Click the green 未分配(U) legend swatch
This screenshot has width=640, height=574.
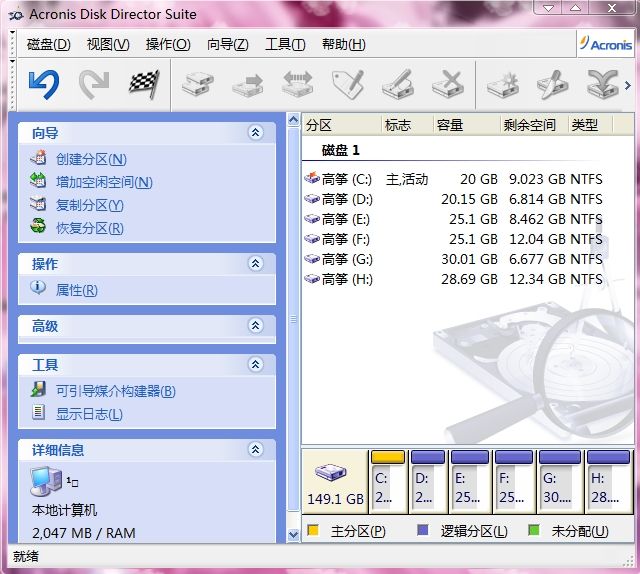[533, 530]
